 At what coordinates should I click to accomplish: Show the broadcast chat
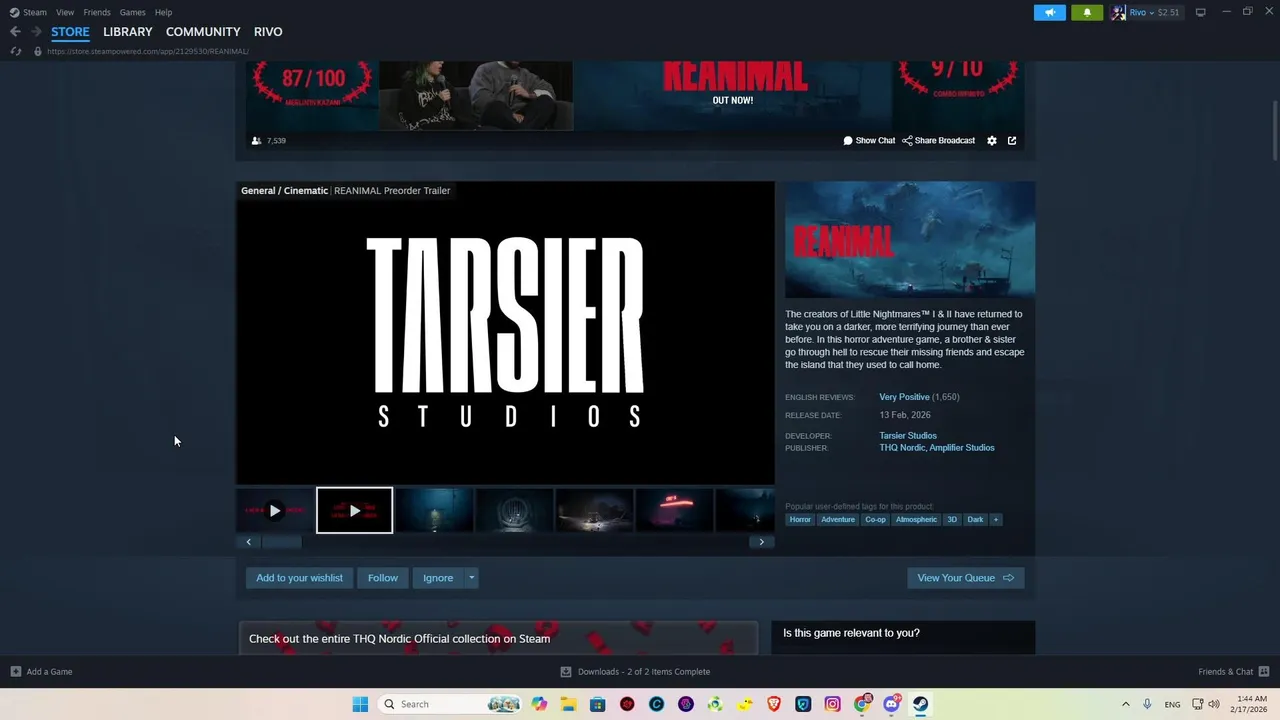(869, 141)
